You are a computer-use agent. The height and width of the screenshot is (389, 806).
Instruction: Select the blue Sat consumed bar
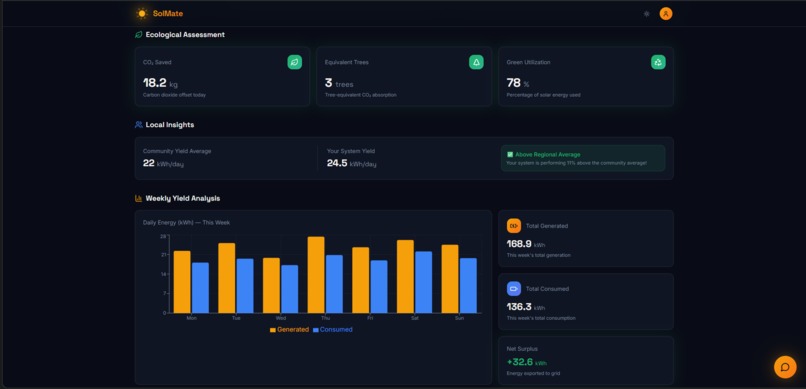tap(424, 282)
